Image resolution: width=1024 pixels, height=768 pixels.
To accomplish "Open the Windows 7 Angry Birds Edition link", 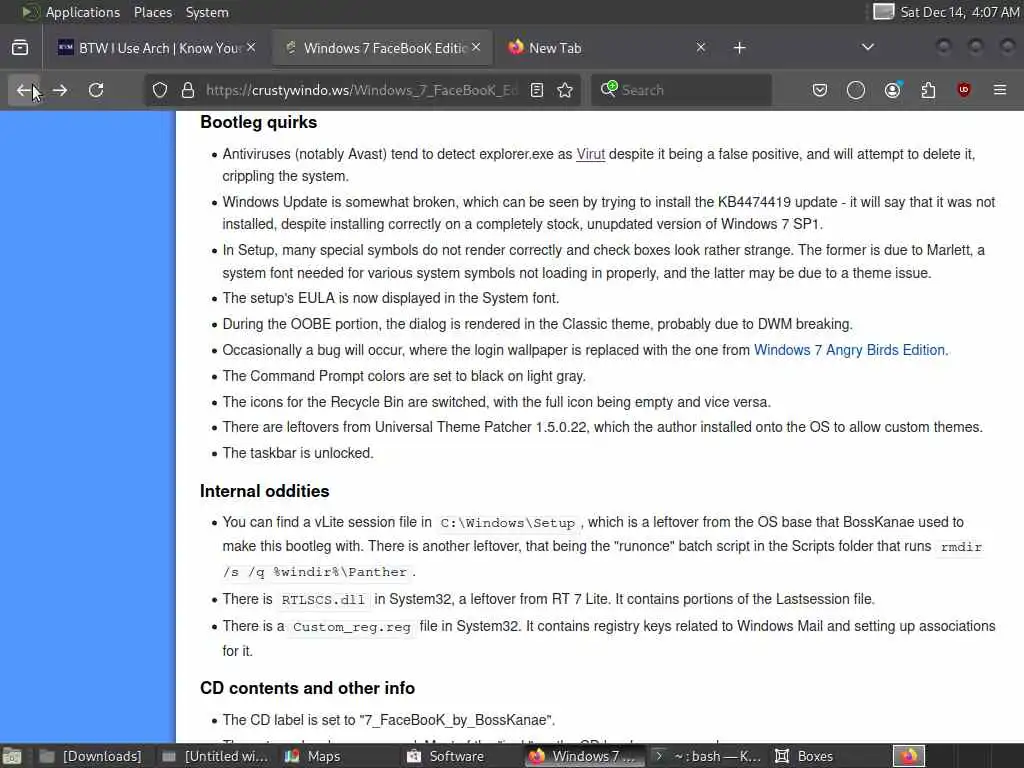I will click(849, 350).
